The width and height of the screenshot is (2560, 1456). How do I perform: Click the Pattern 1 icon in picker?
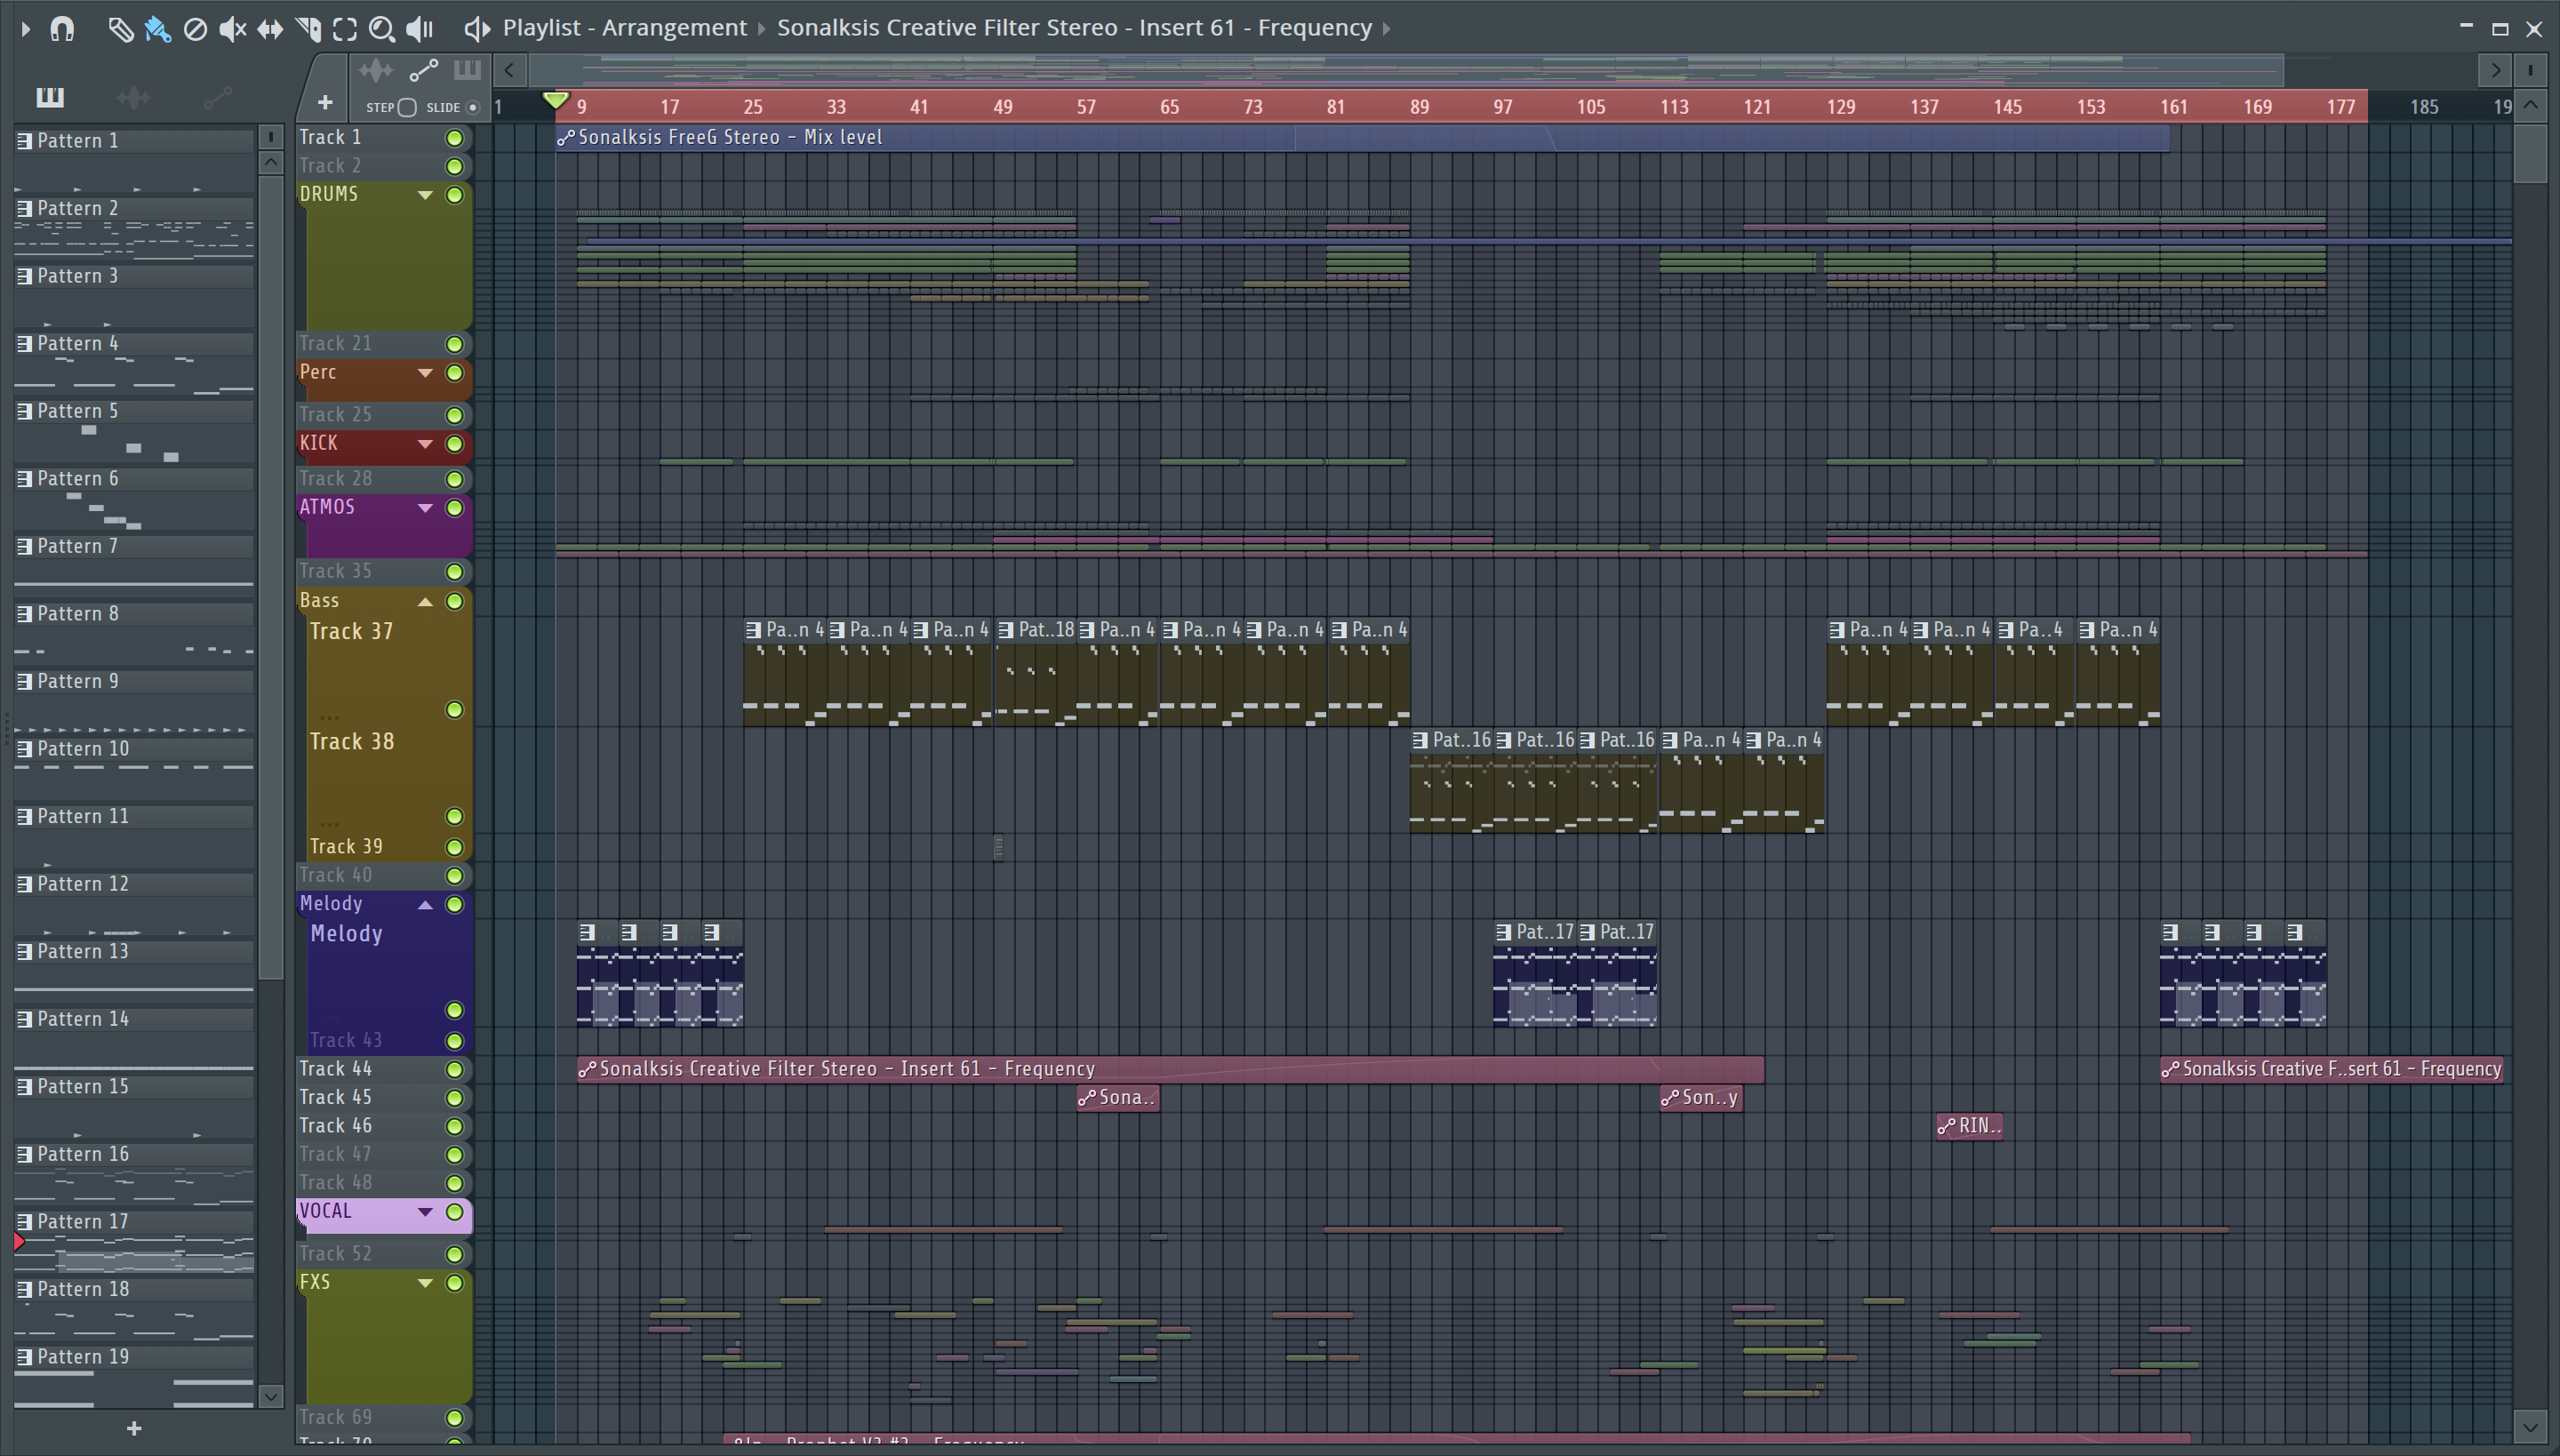[x=25, y=141]
